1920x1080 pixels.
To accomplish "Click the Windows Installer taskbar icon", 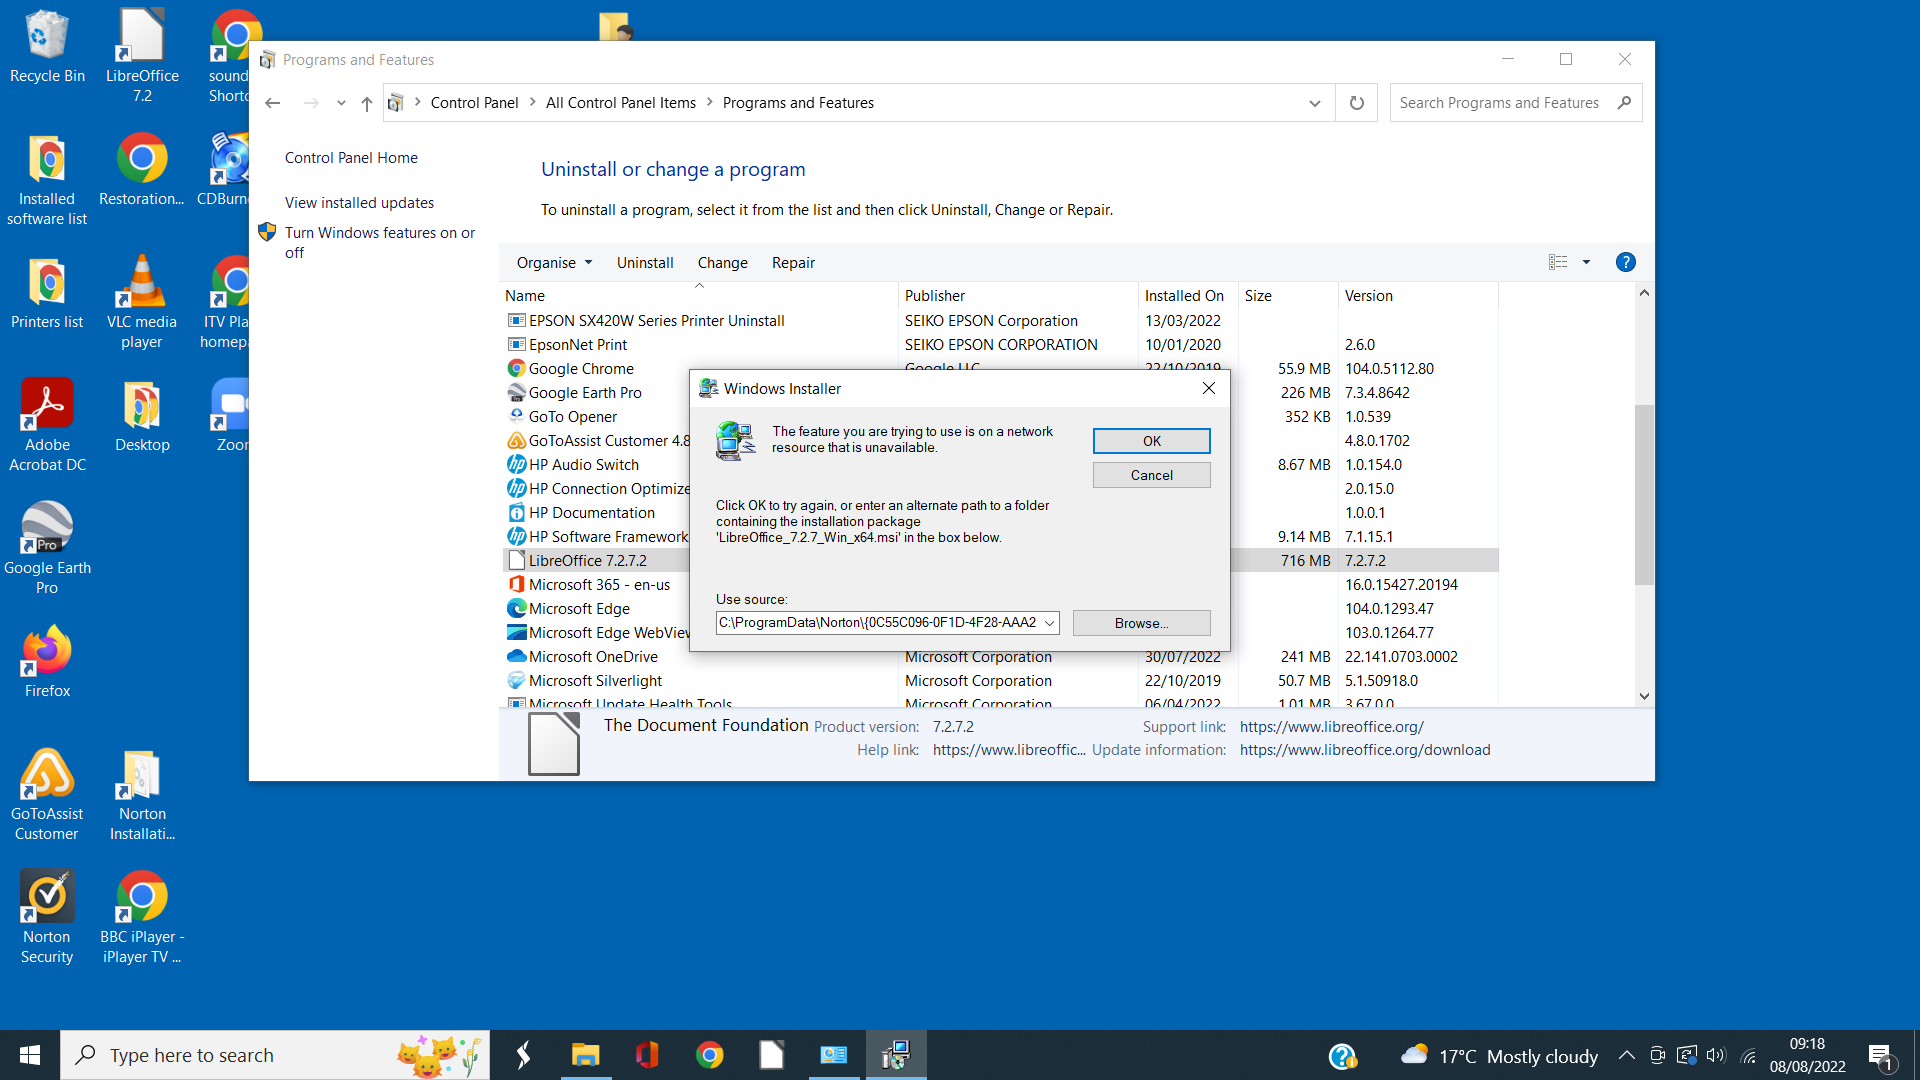I will point(896,1055).
